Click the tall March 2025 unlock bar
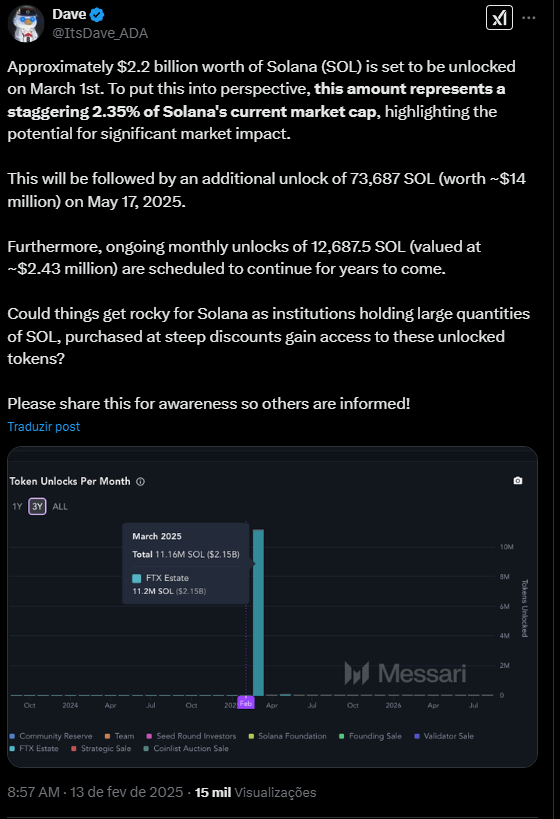 [258, 612]
